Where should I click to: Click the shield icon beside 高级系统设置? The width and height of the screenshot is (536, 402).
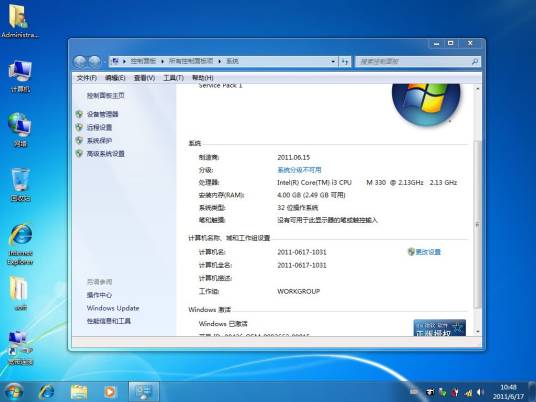click(79, 153)
